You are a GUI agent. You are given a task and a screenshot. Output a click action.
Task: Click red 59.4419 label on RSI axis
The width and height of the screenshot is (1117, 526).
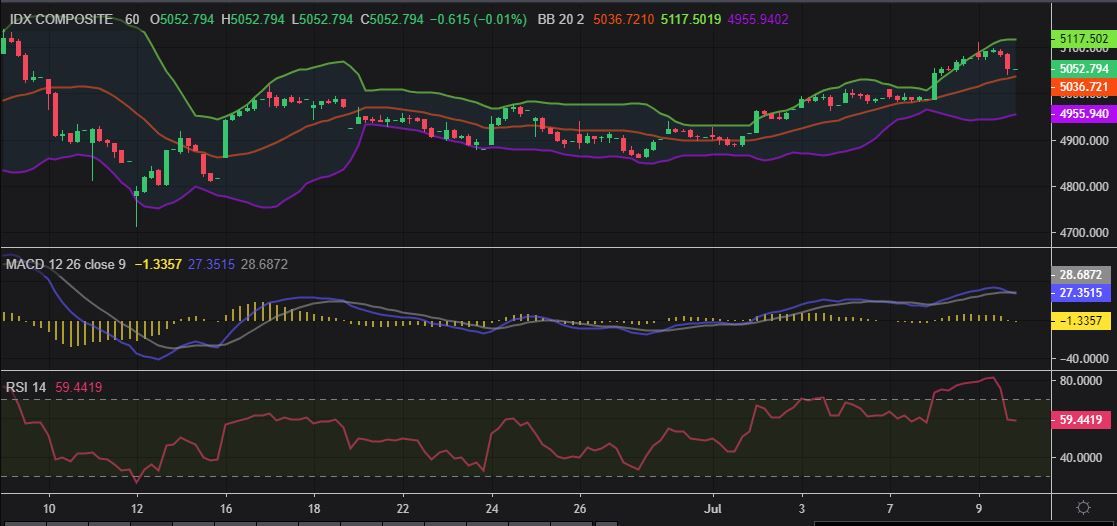coord(1083,420)
